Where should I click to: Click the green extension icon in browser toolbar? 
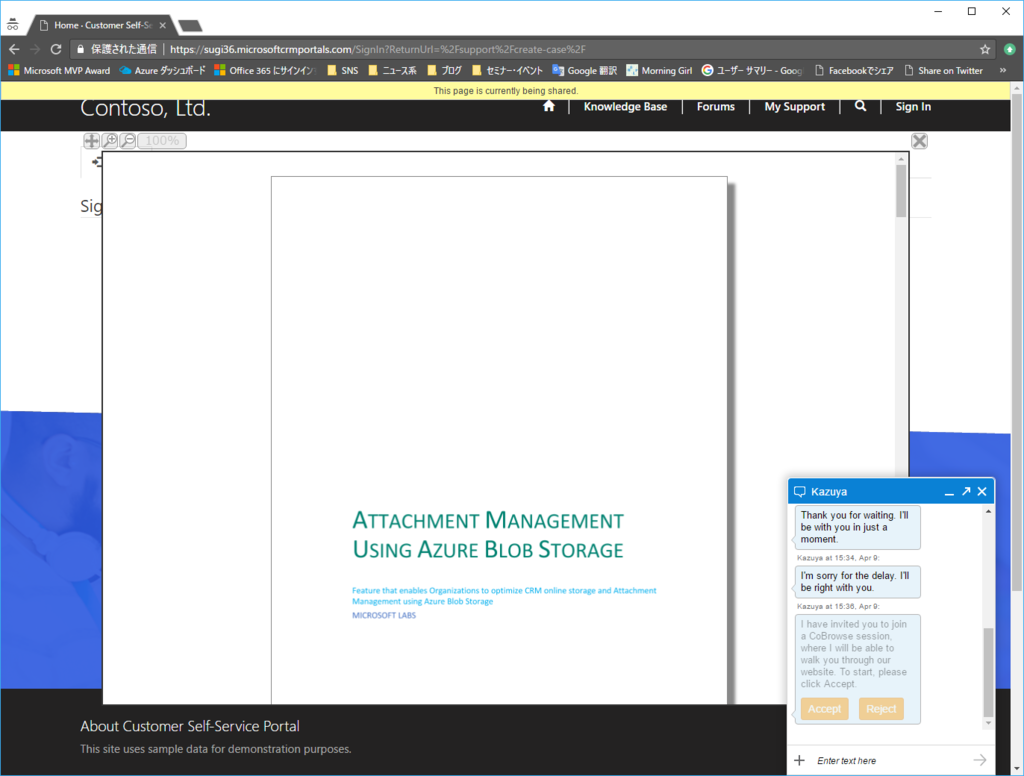coord(1010,50)
